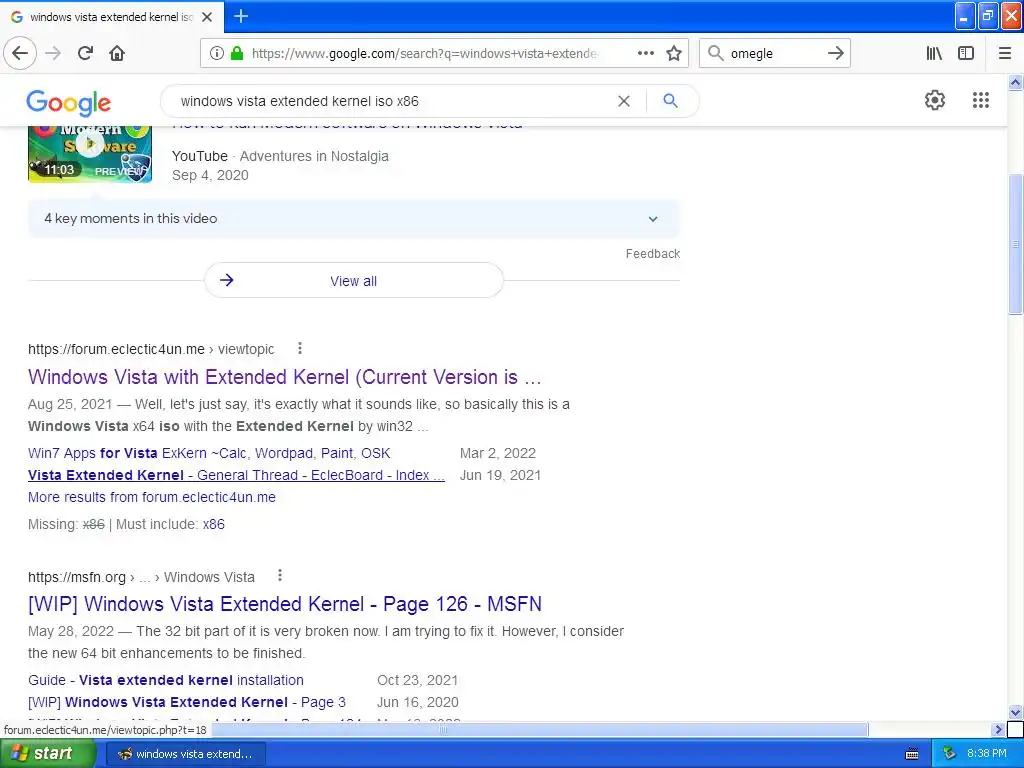
Task: Click the keyboard icon in the taskbar
Action: click(x=912, y=754)
